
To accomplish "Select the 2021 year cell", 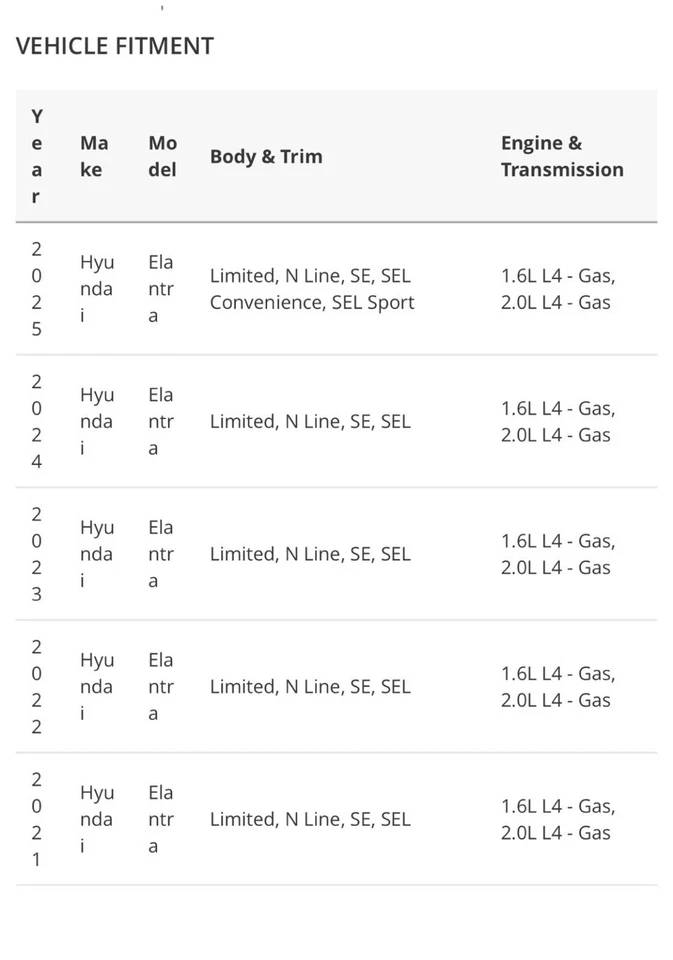I will click(37, 819).
